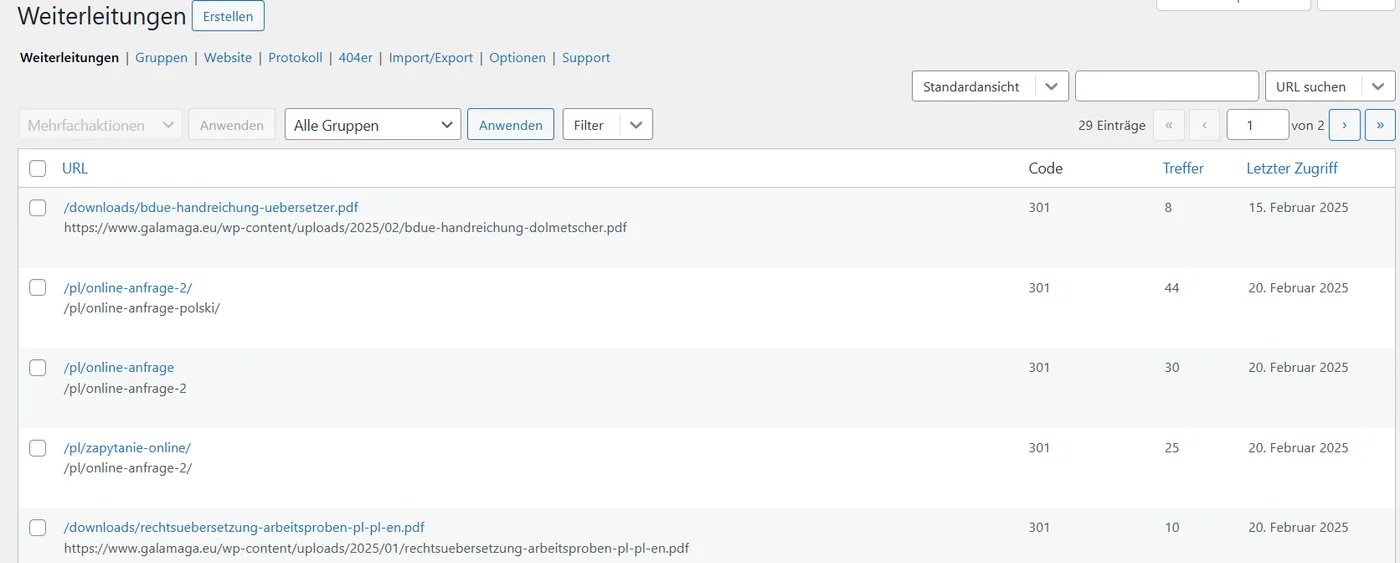
Task: Check the bdue-handreichung-uebersetzer.pdf row checkbox
Action: pos(38,208)
